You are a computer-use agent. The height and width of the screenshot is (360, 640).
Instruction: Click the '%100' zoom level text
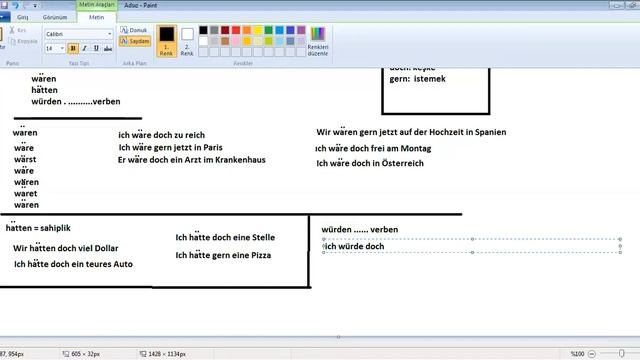pos(577,353)
